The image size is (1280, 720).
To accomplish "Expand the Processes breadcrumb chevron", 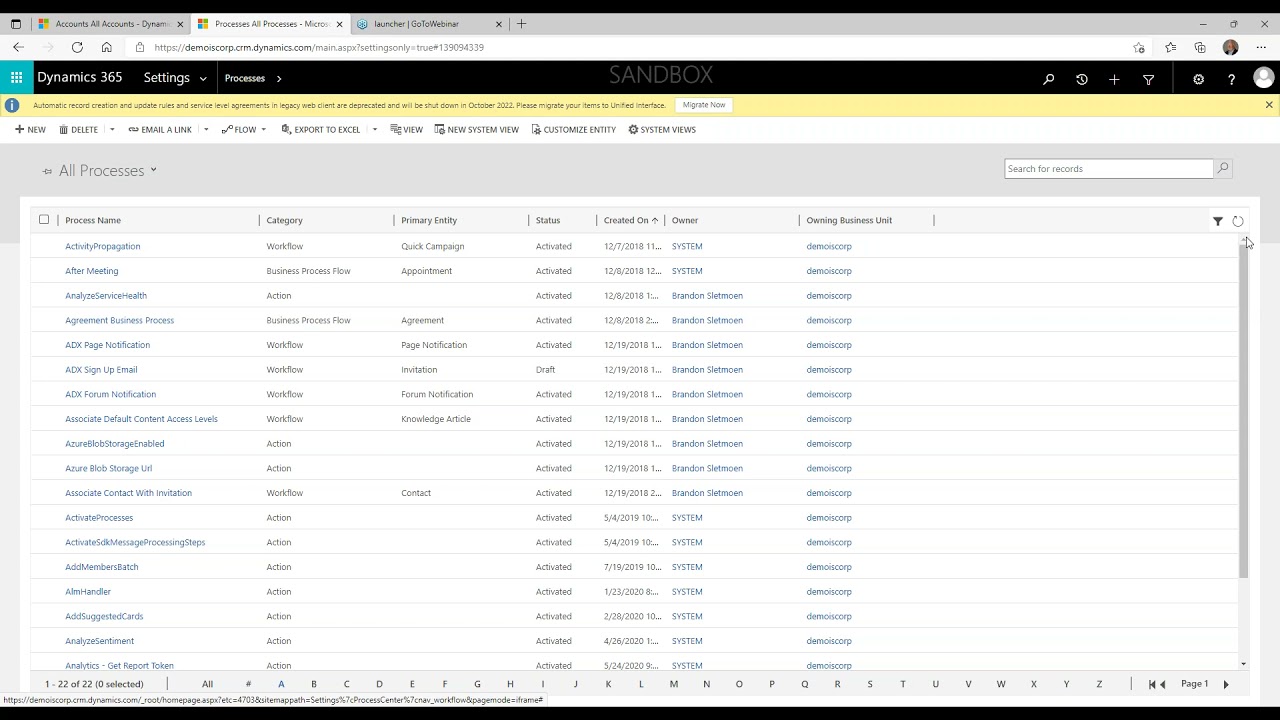I will pyautogui.click(x=279, y=78).
